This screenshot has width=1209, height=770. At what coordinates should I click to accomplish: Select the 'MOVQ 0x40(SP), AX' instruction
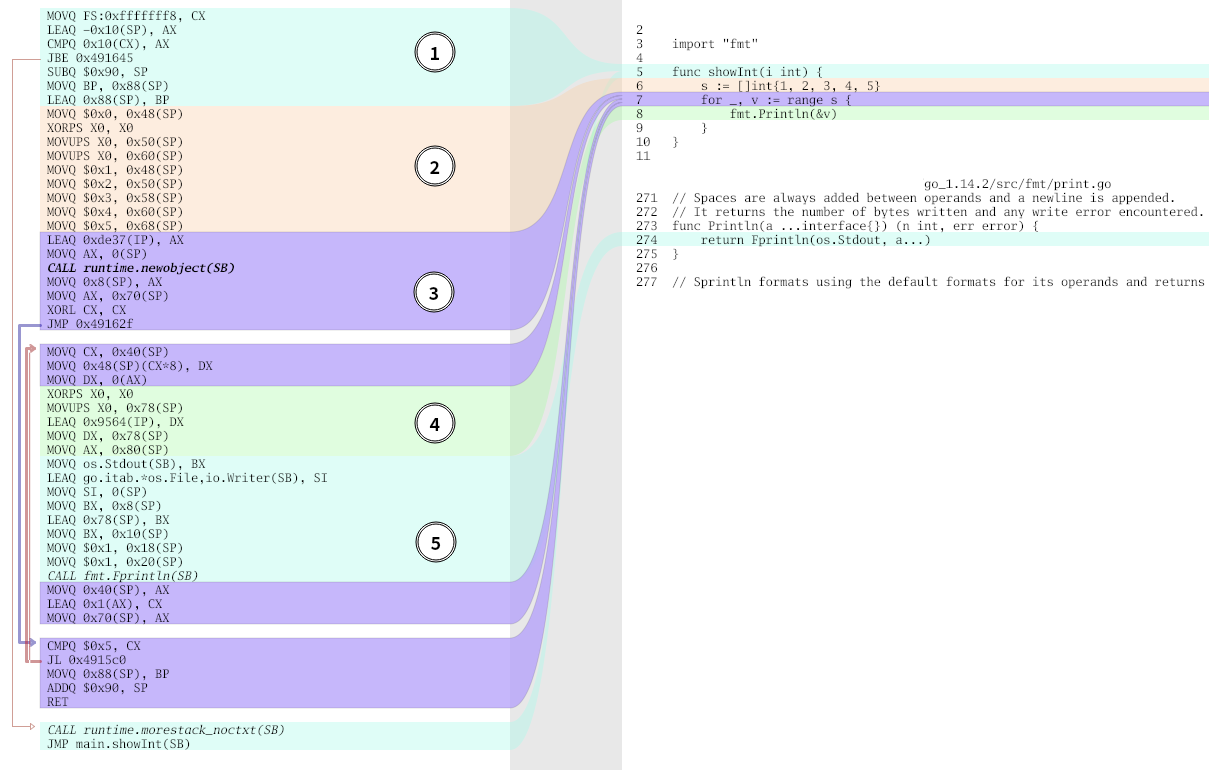[x=109, y=590]
